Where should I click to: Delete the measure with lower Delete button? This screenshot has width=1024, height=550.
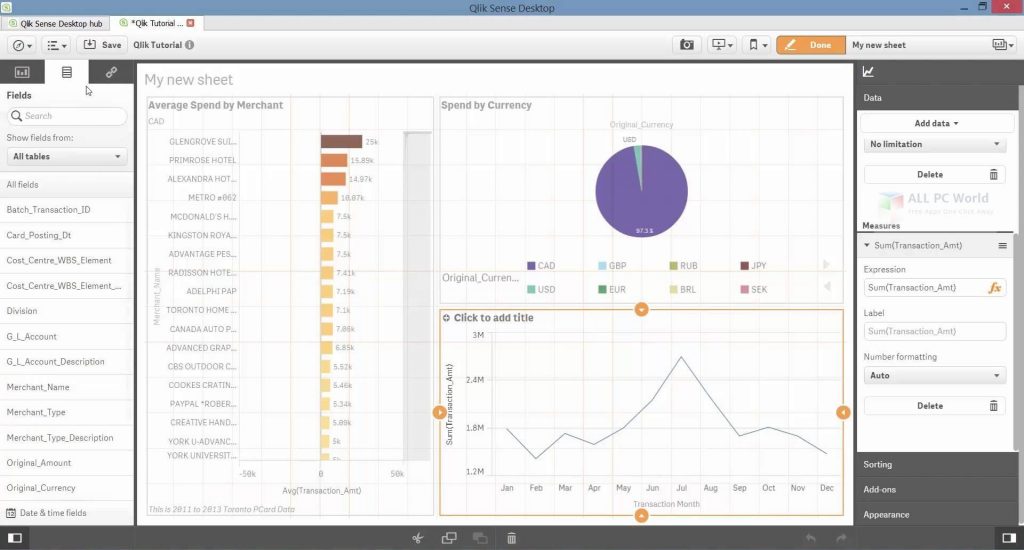click(x=935, y=406)
